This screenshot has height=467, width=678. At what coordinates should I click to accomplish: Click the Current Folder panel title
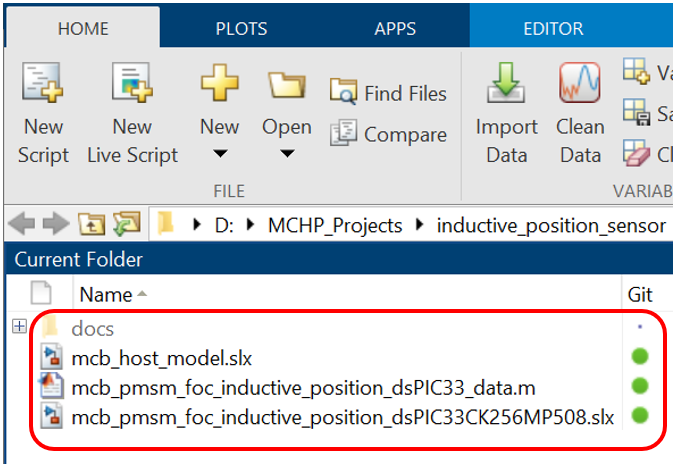pyautogui.click(x=78, y=259)
